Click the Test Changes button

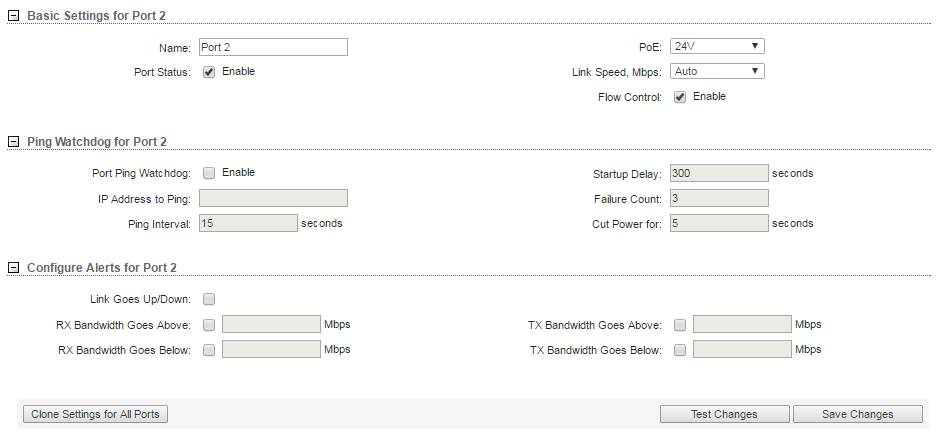coord(724,414)
